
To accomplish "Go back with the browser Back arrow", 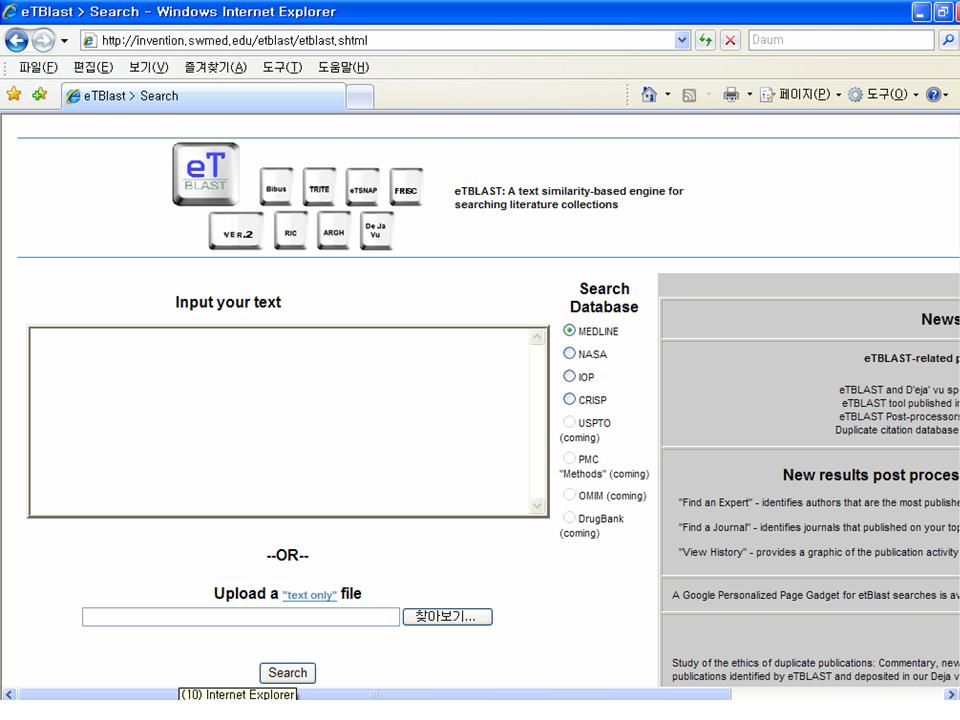I will (x=17, y=40).
